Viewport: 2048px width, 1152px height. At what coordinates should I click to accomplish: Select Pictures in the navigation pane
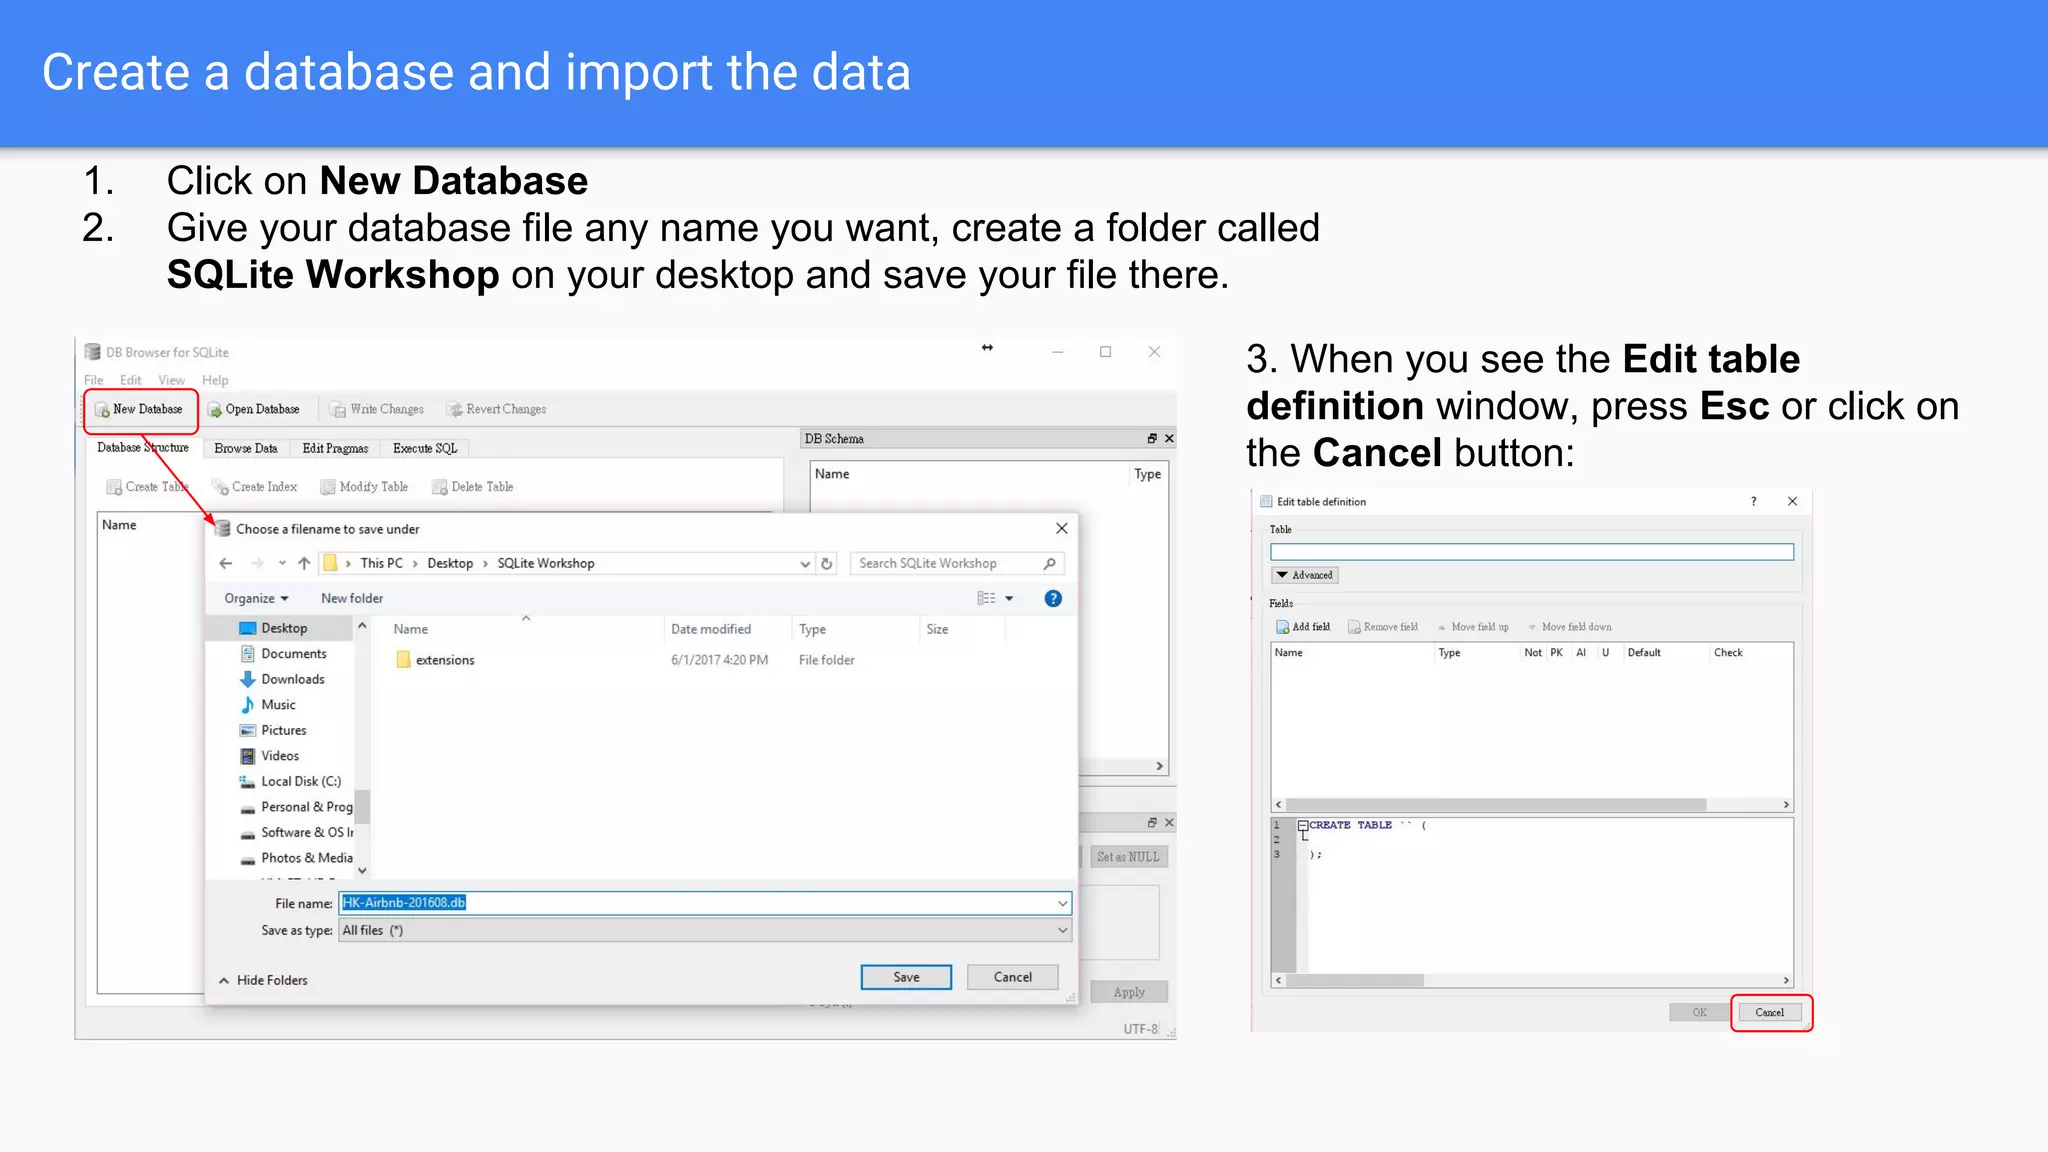[x=273, y=731]
